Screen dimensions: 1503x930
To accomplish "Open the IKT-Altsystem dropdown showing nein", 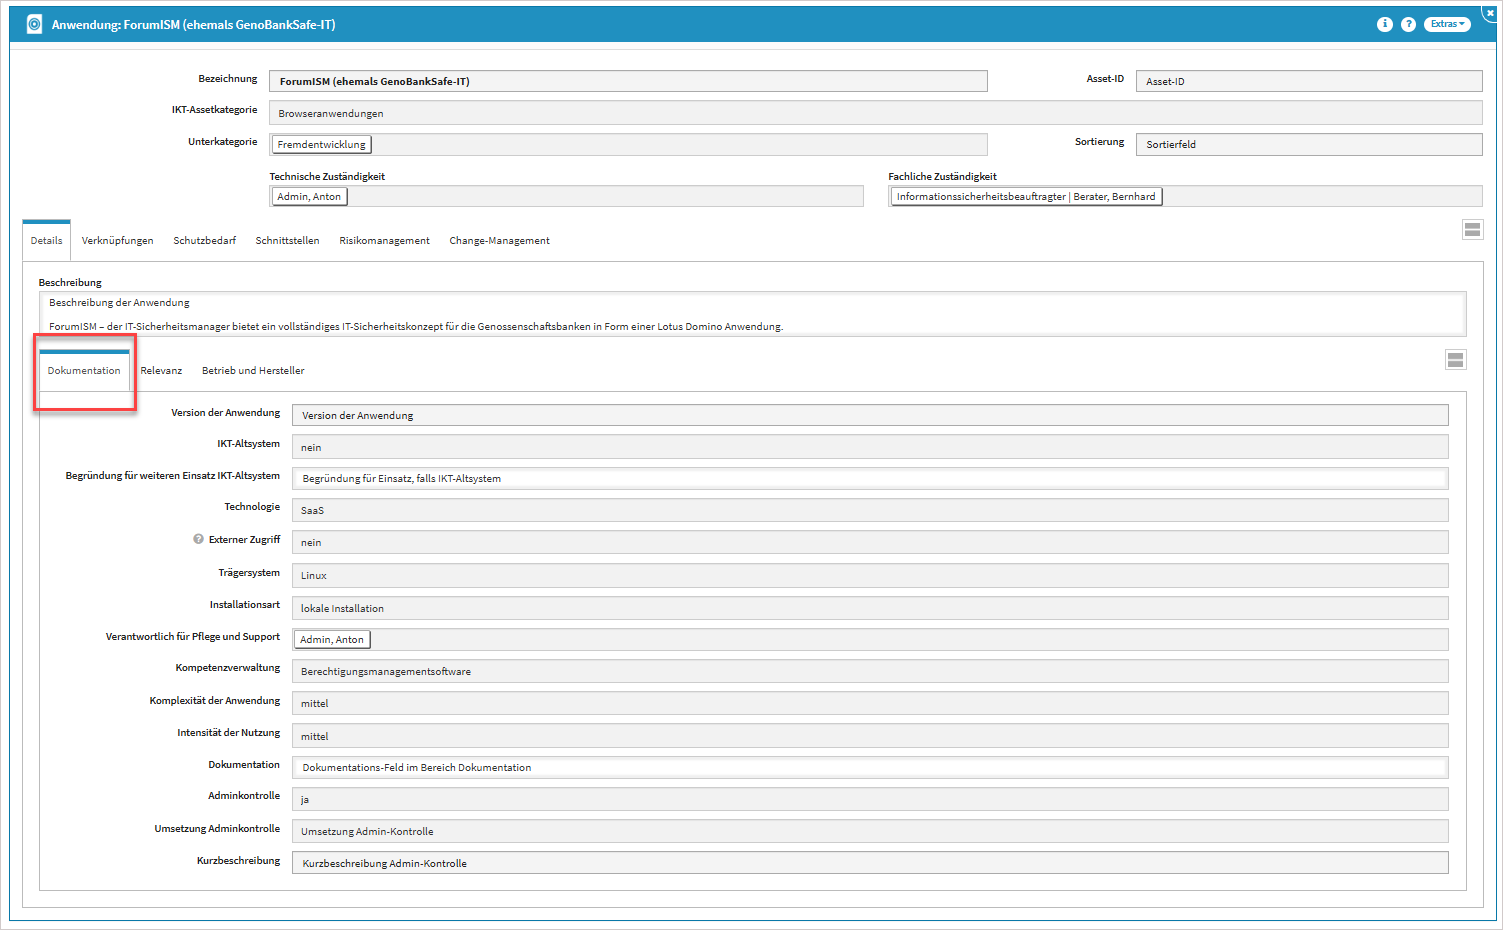I will (x=870, y=447).
